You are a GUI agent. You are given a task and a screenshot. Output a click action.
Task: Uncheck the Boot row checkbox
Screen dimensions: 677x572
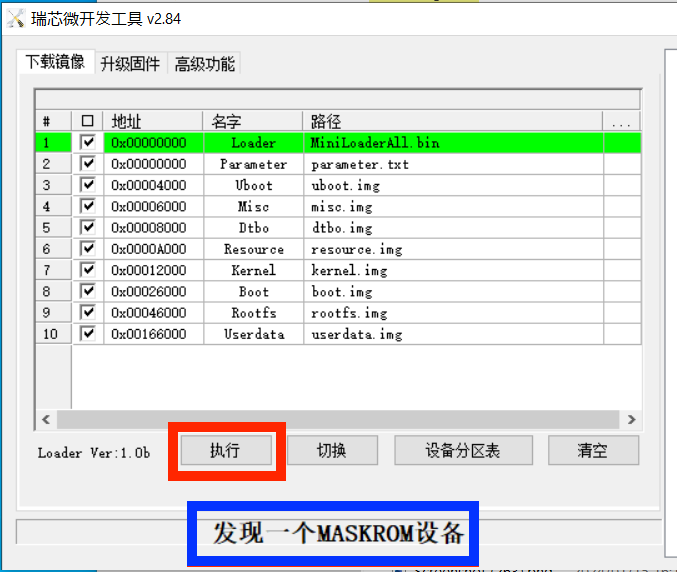tap(88, 291)
